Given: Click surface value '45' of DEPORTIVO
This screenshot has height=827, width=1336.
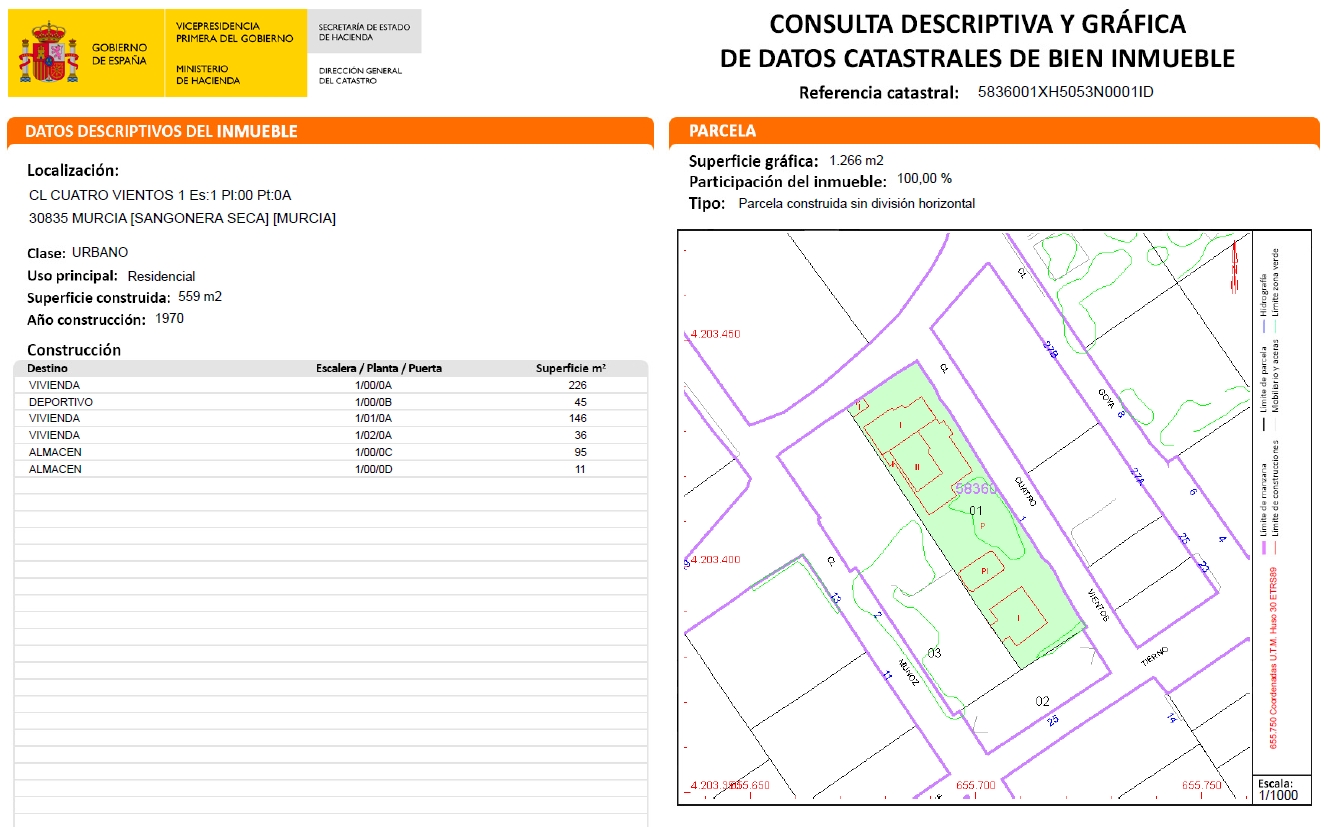Looking at the screenshot, I should pyautogui.click(x=580, y=402).
